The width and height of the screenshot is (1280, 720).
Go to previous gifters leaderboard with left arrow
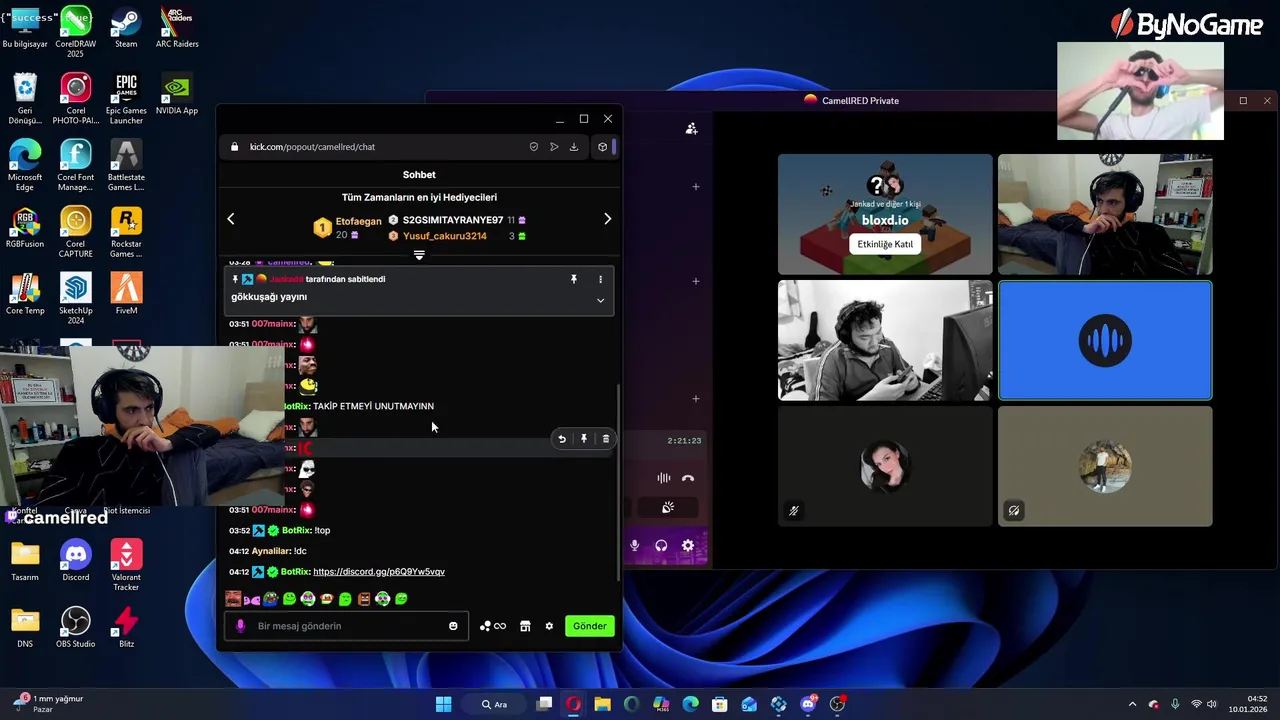point(231,219)
